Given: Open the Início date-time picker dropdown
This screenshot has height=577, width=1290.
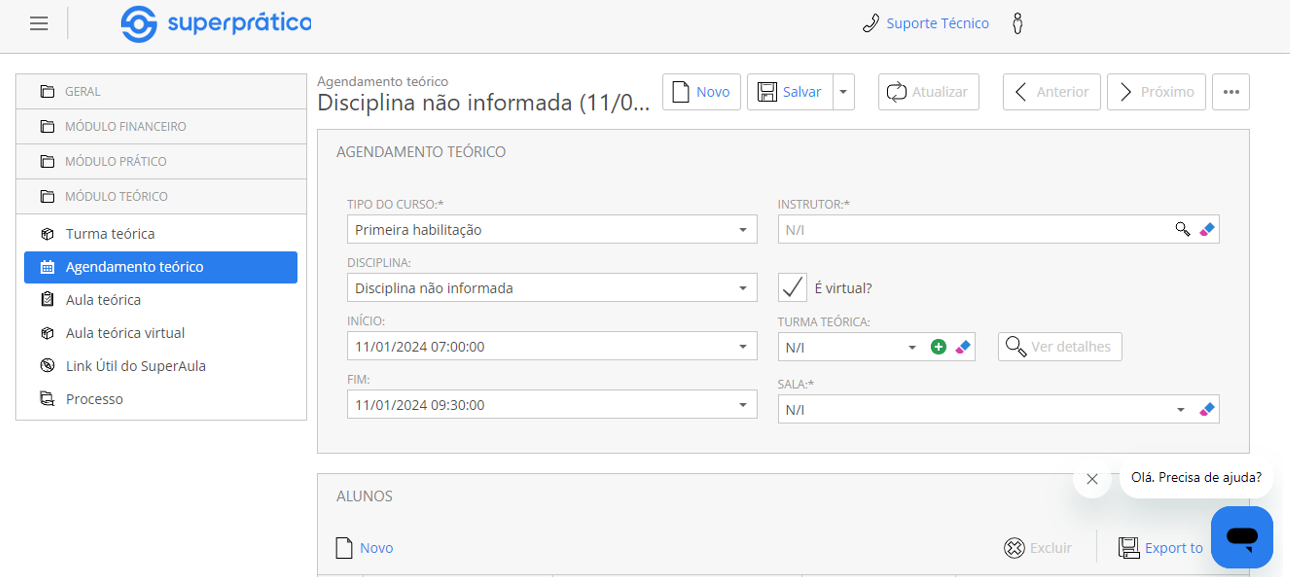Looking at the screenshot, I should 742,347.
